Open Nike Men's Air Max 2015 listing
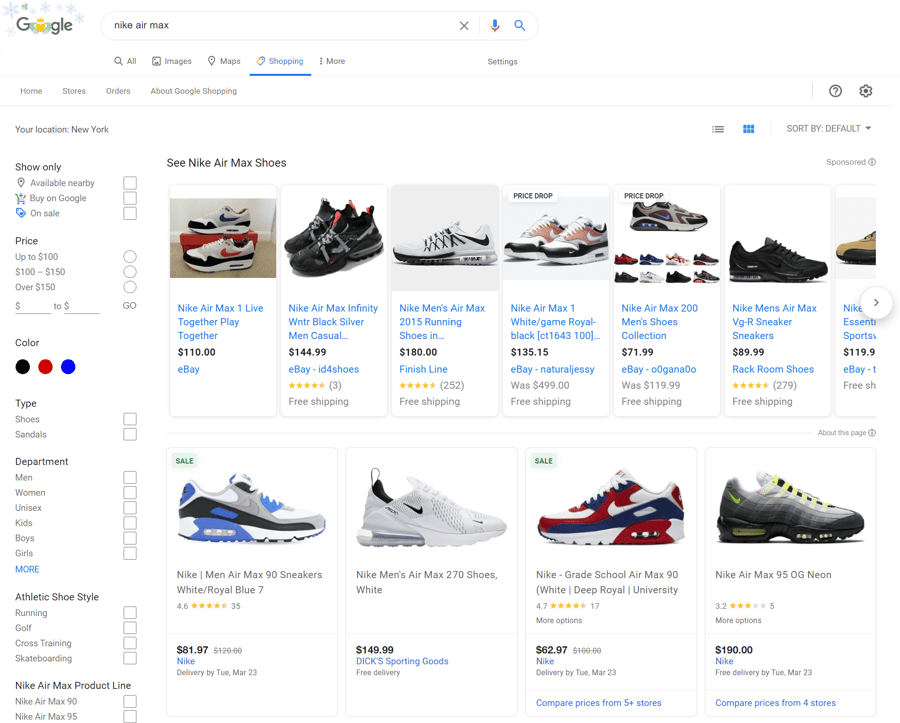Viewport: 900px width, 723px height. click(x=442, y=322)
